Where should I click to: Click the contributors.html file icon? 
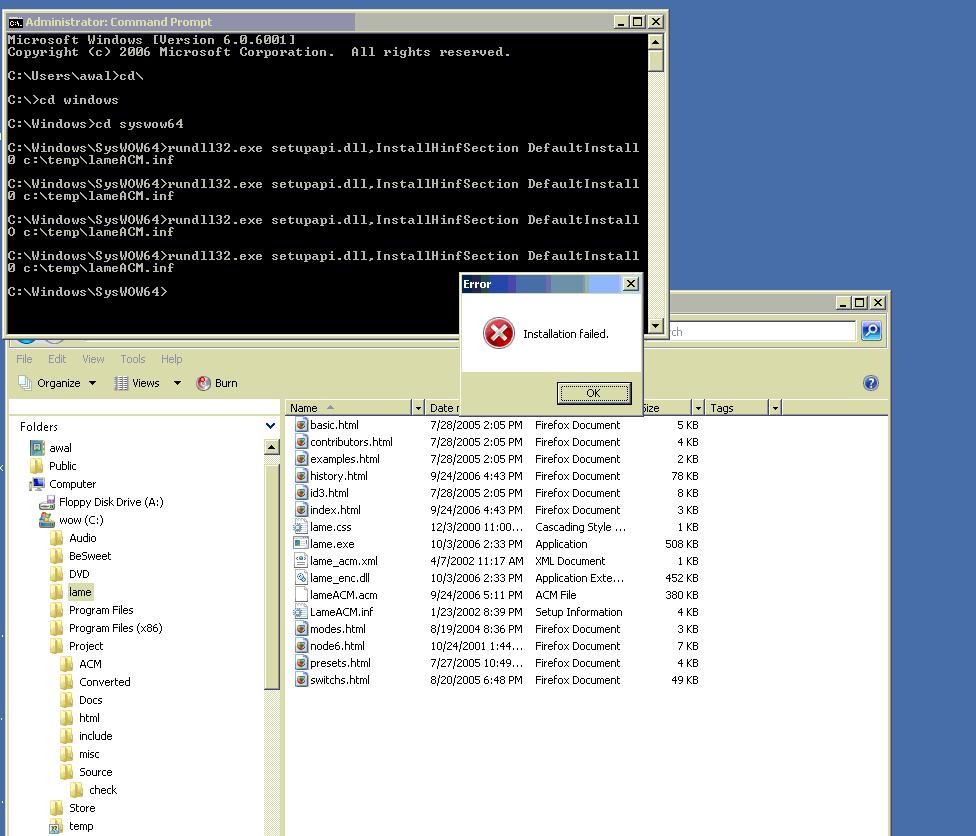(301, 442)
